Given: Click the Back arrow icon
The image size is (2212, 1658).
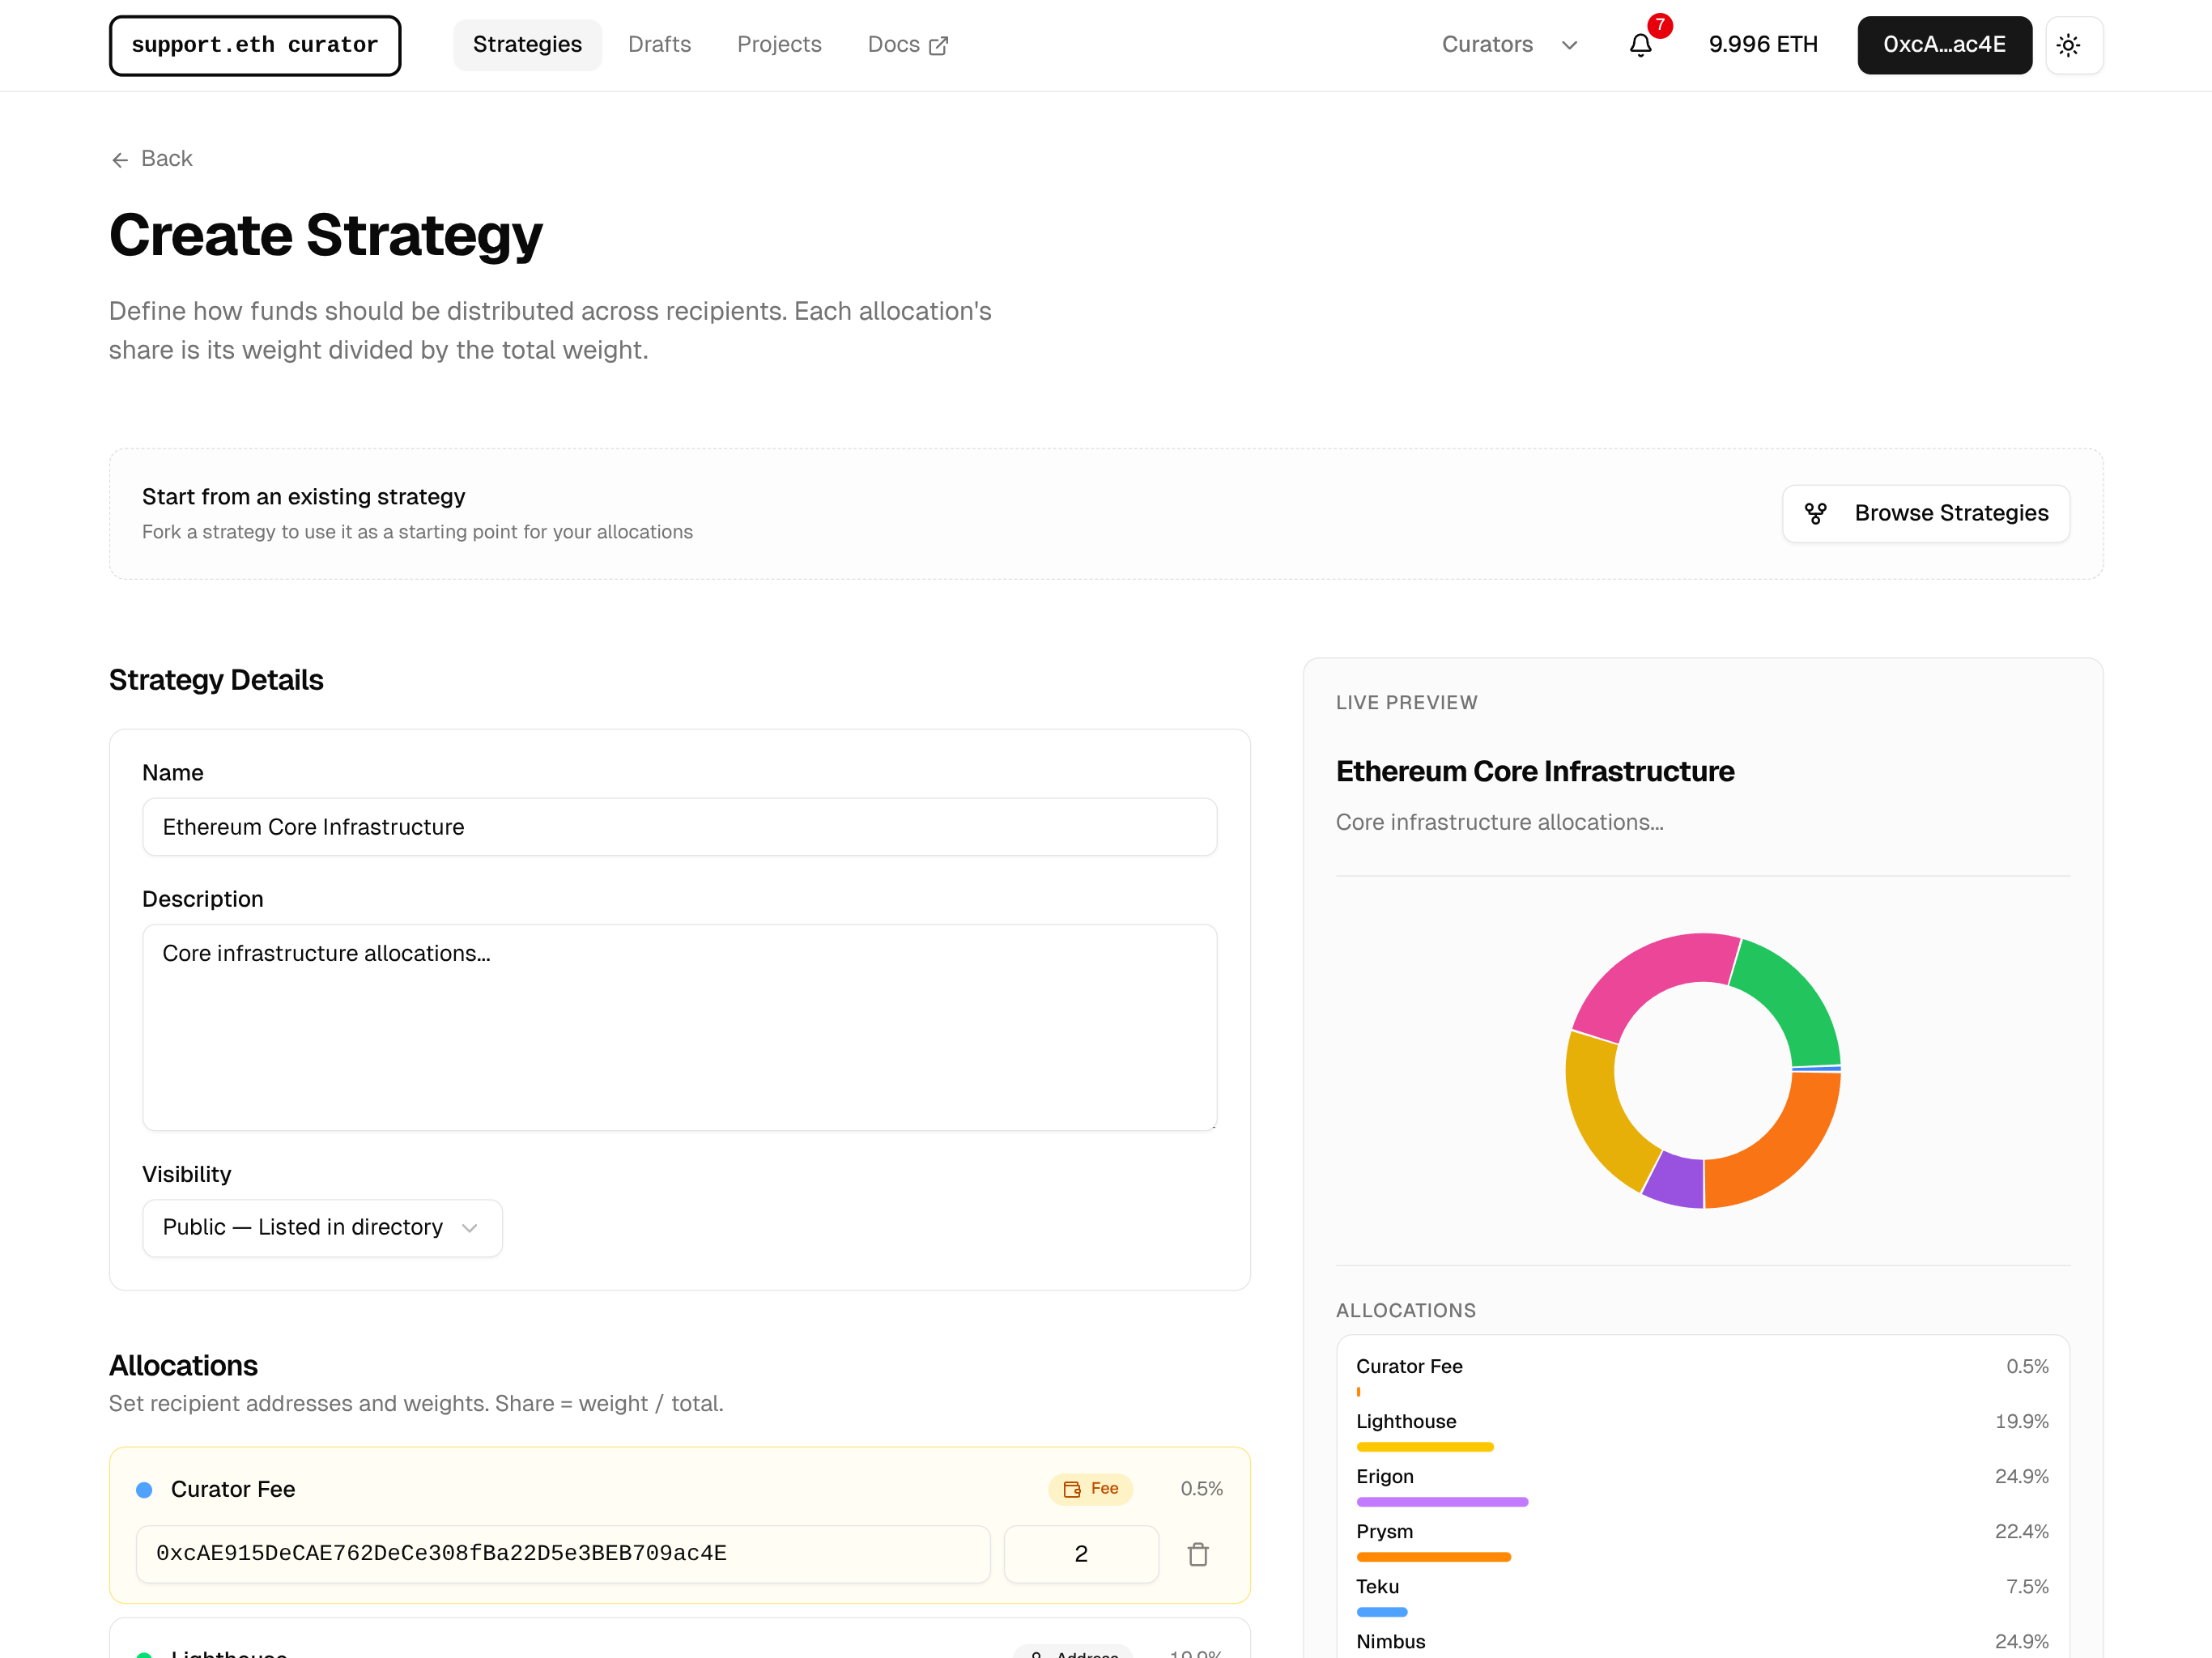Looking at the screenshot, I should (120, 160).
